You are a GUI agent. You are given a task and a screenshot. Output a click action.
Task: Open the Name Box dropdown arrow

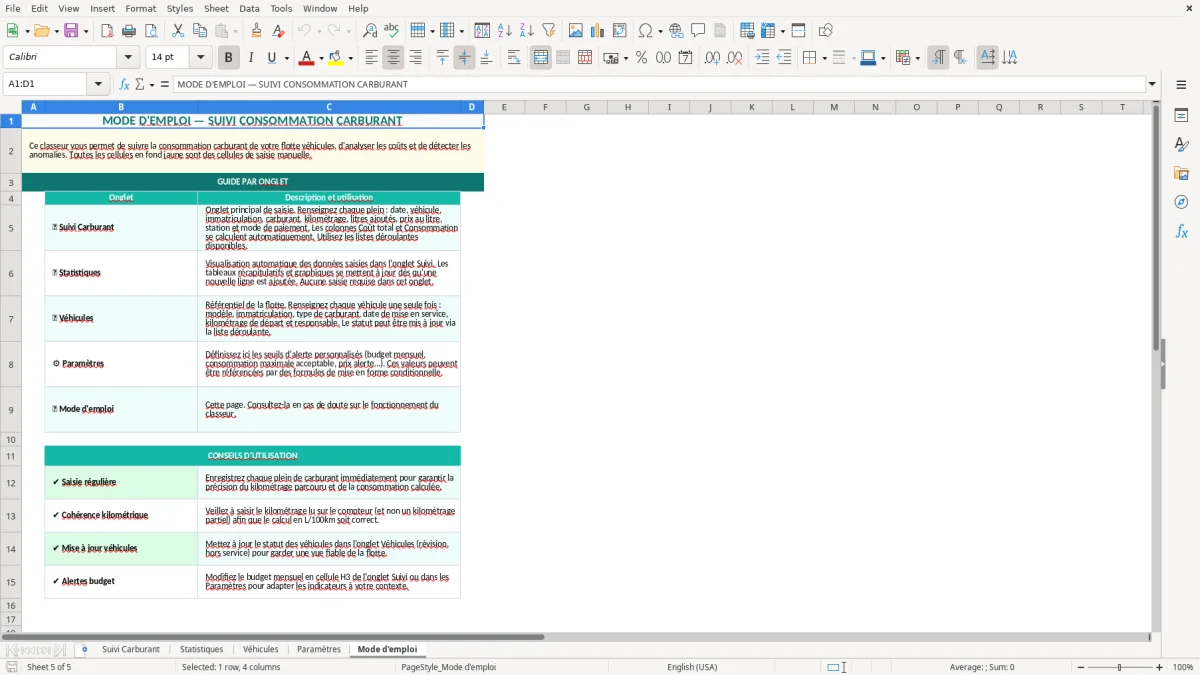[x=98, y=84]
